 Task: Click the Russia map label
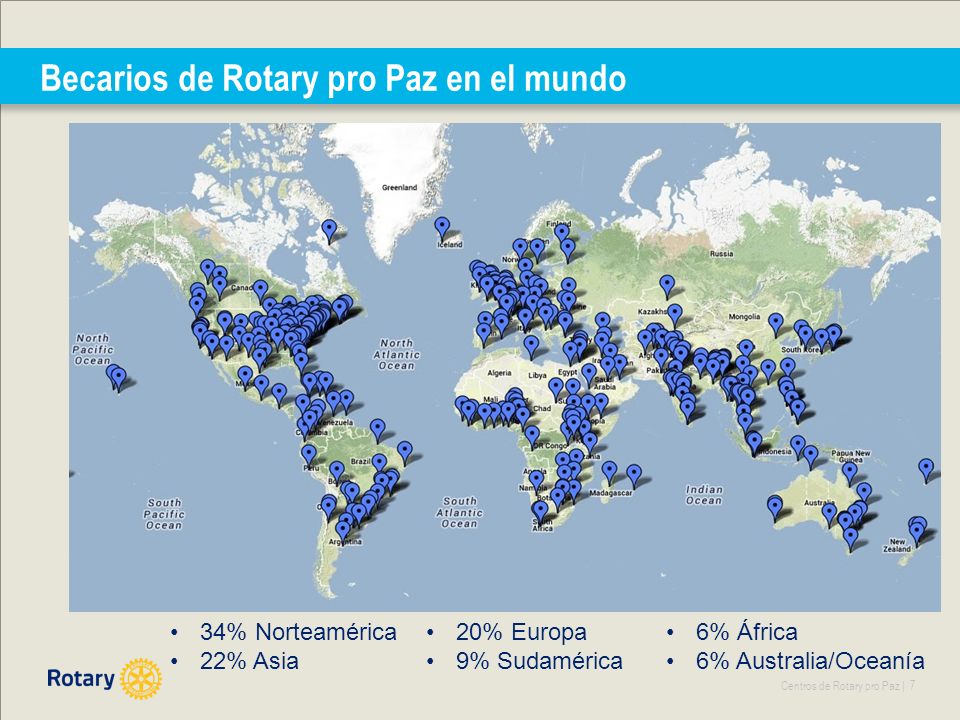[721, 253]
